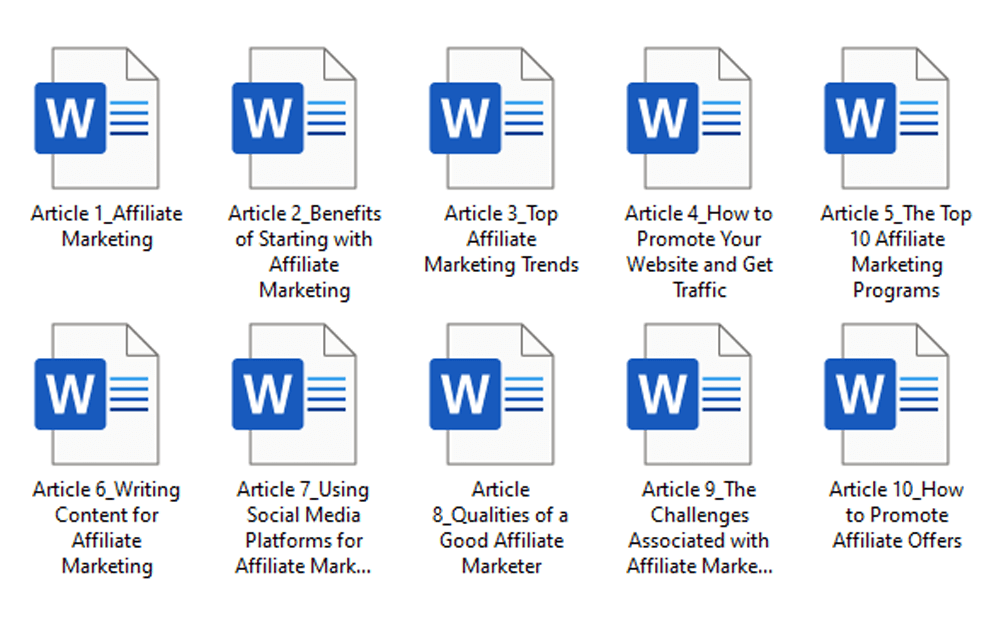Select the Article 7_Using Social Media icon
The width and height of the screenshot is (1000, 629).
[x=294, y=394]
